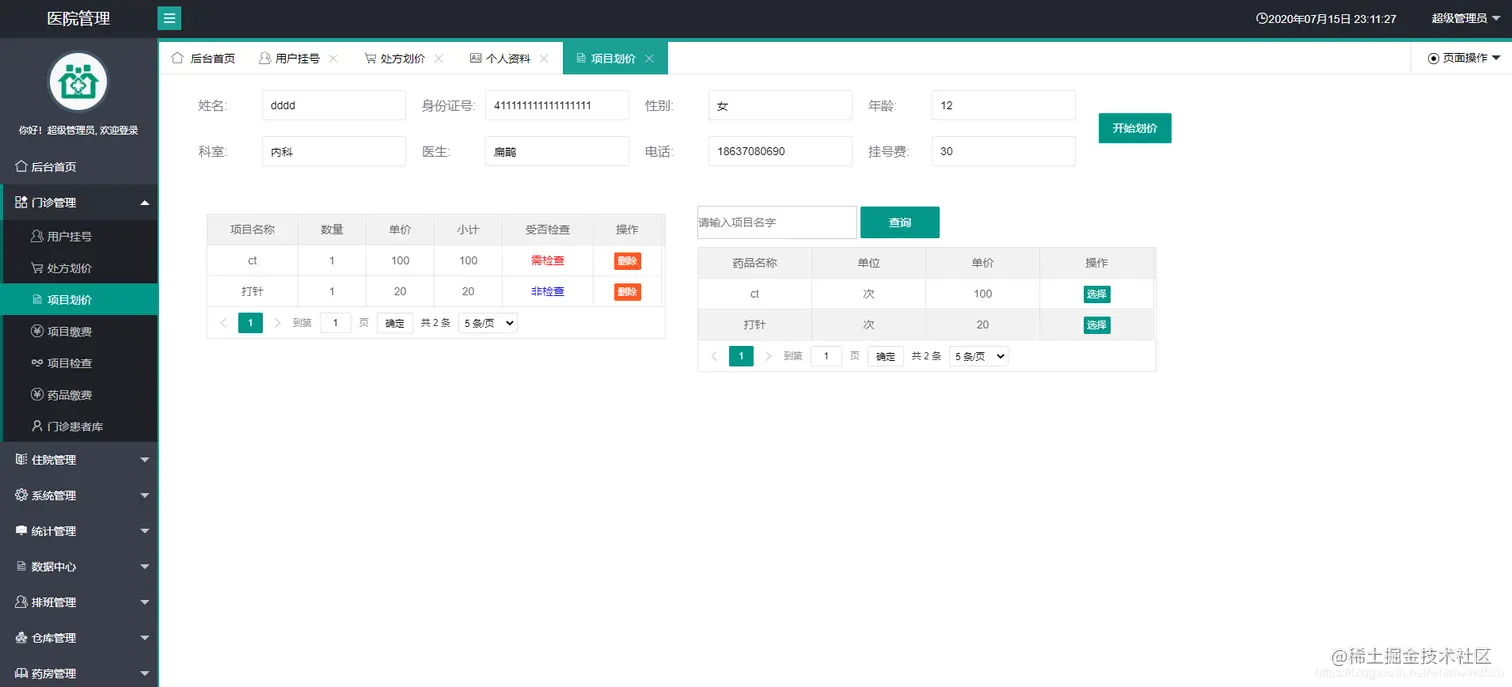Close the 处方划价 tab
The image size is (1512, 687).
point(438,59)
